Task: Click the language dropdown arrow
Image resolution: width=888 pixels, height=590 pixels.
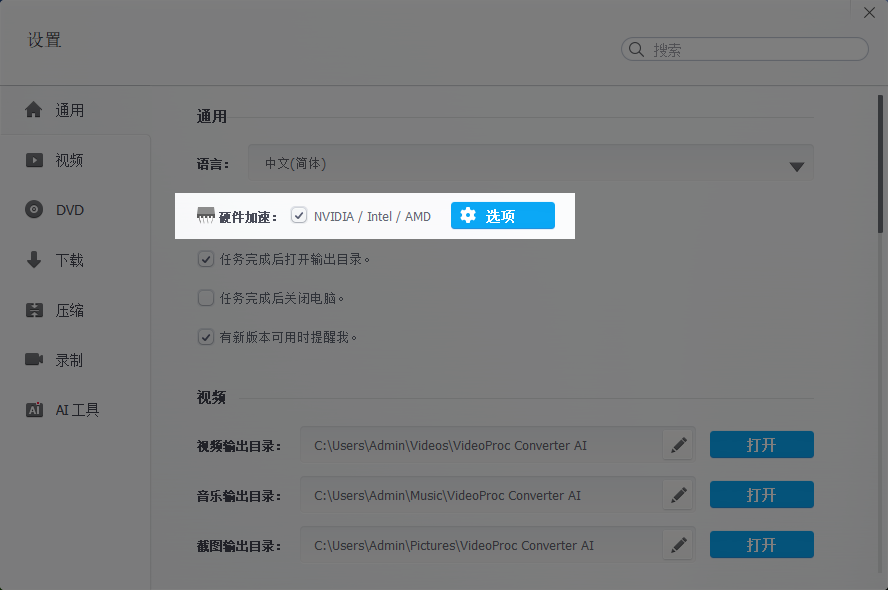Action: click(x=797, y=166)
